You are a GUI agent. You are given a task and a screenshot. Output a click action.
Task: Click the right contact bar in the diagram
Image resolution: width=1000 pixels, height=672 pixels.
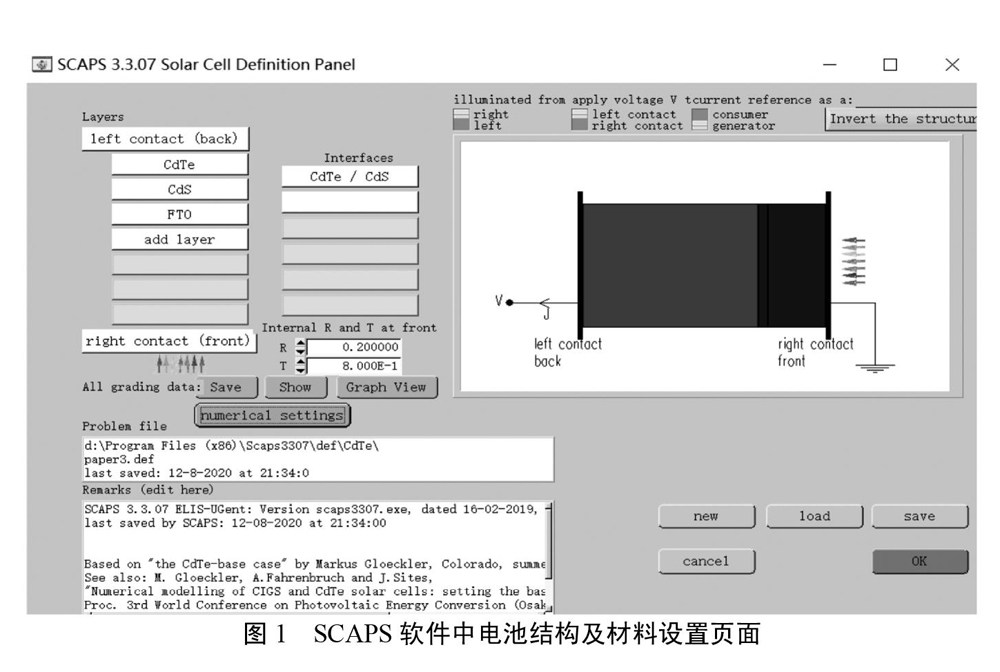click(x=828, y=265)
